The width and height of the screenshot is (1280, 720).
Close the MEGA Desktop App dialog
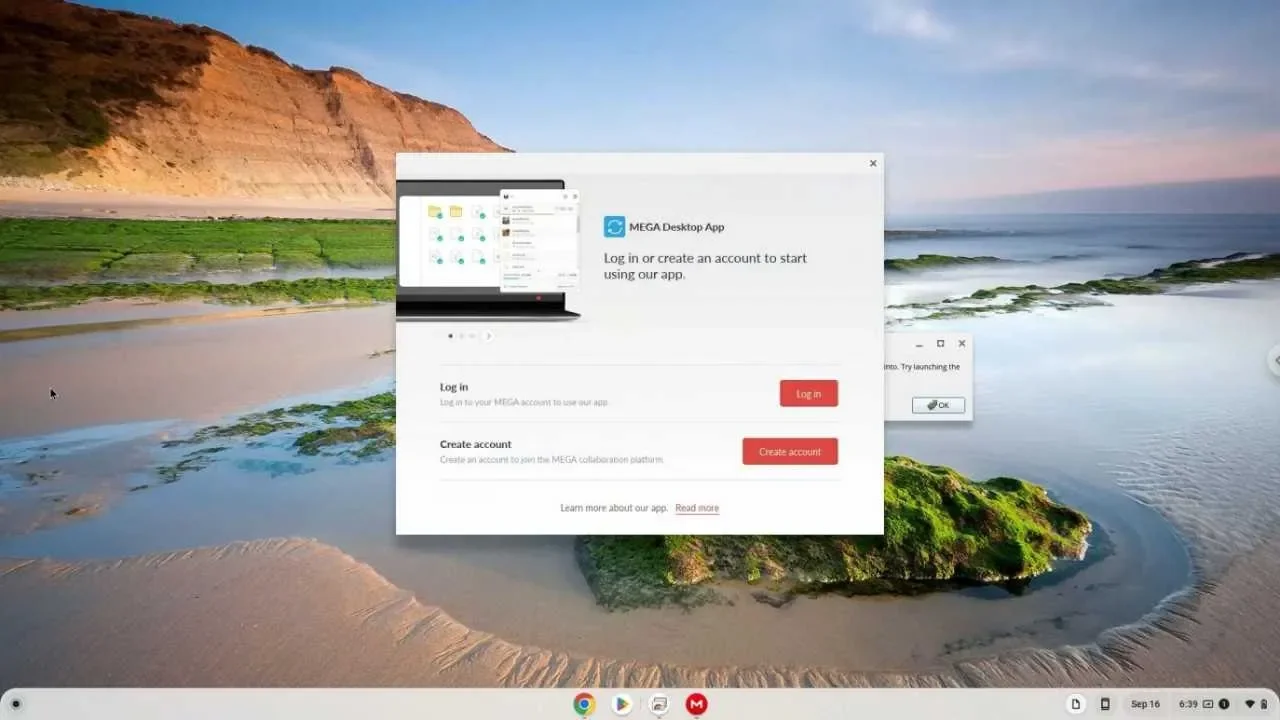coord(873,163)
